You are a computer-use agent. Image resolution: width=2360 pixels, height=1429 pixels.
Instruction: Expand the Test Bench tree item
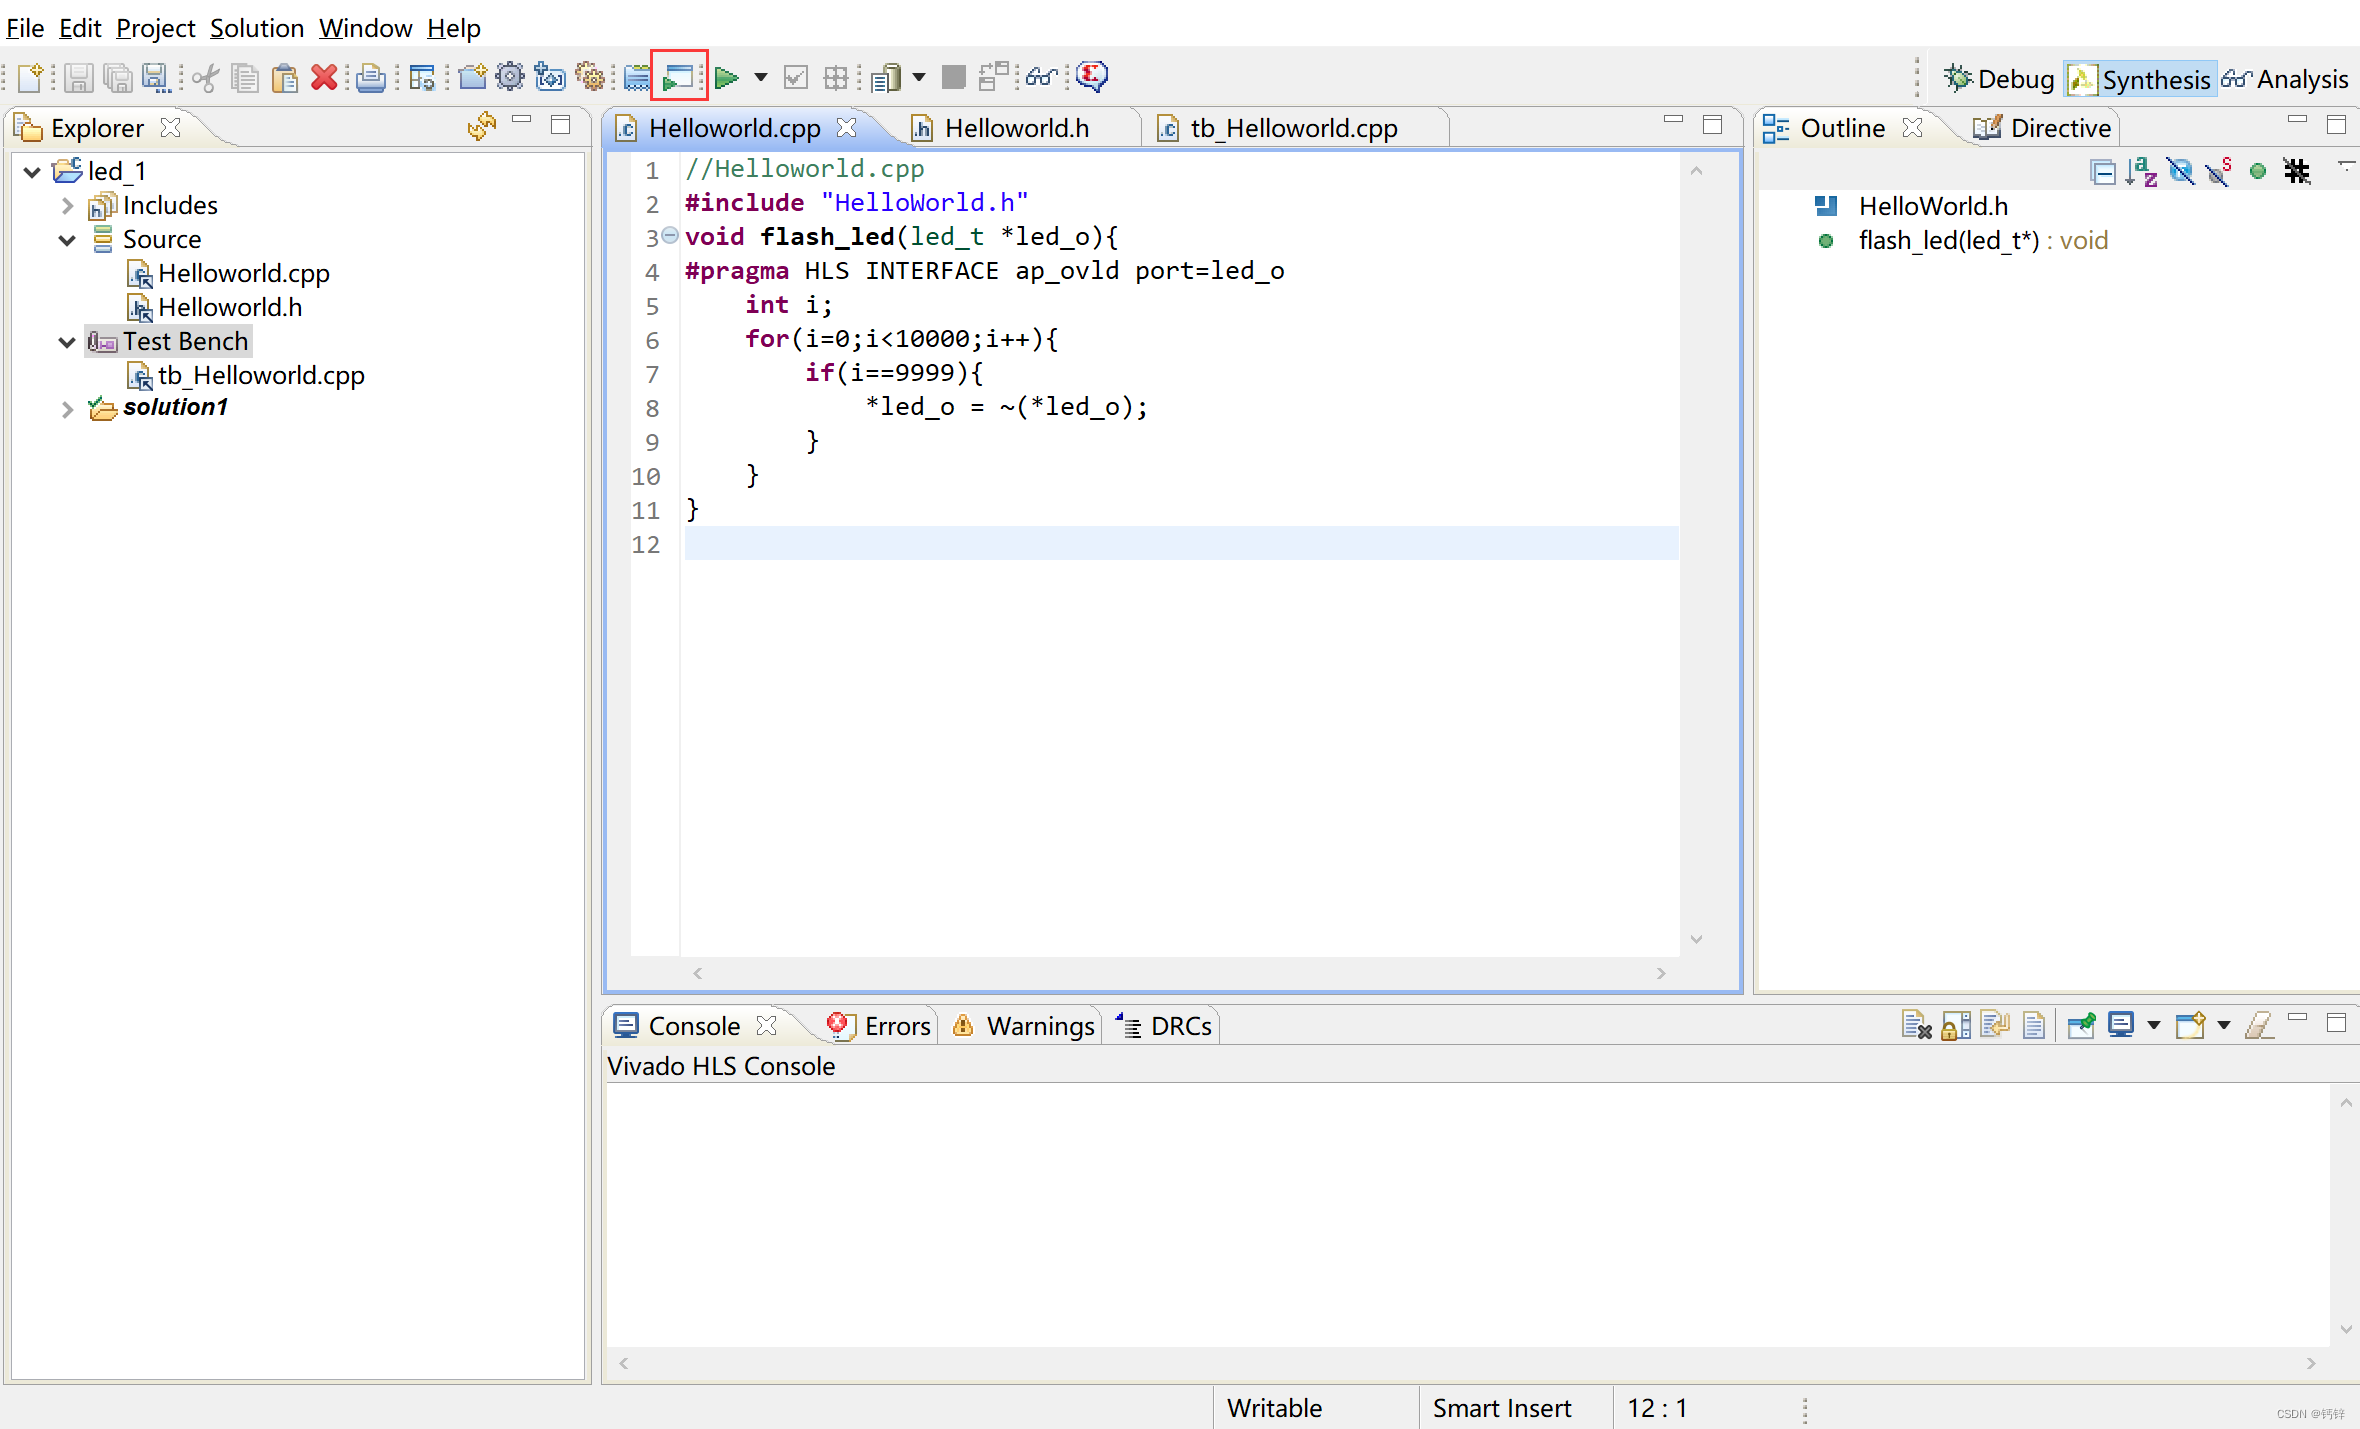(62, 340)
